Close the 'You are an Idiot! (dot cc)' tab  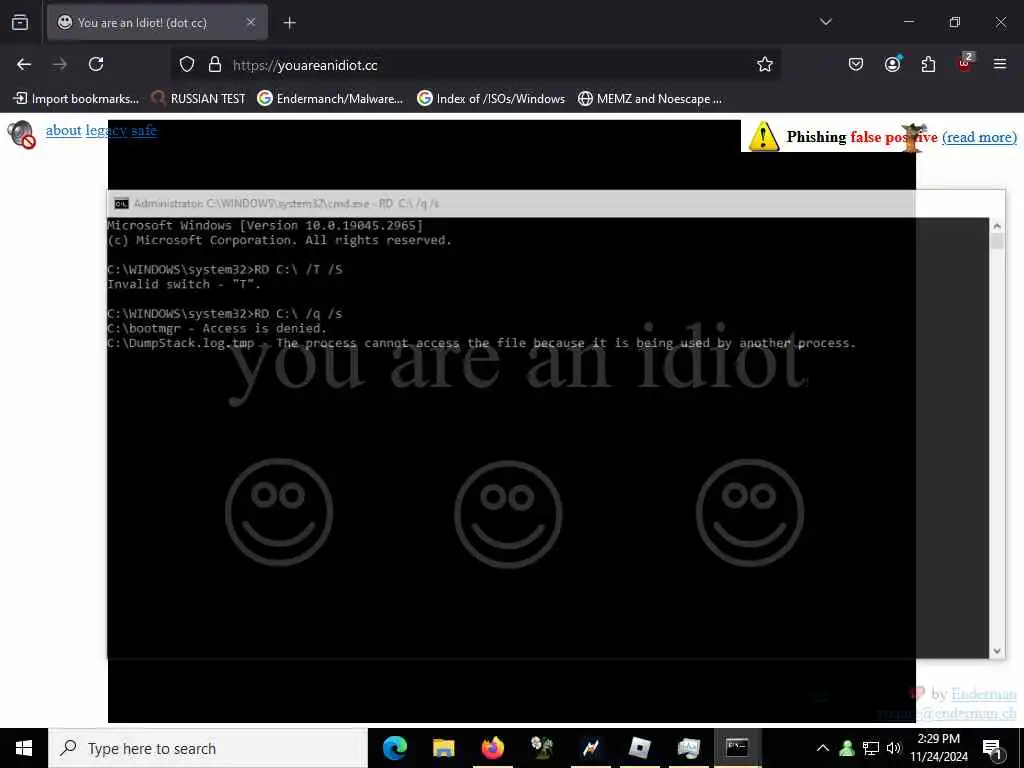(251, 22)
